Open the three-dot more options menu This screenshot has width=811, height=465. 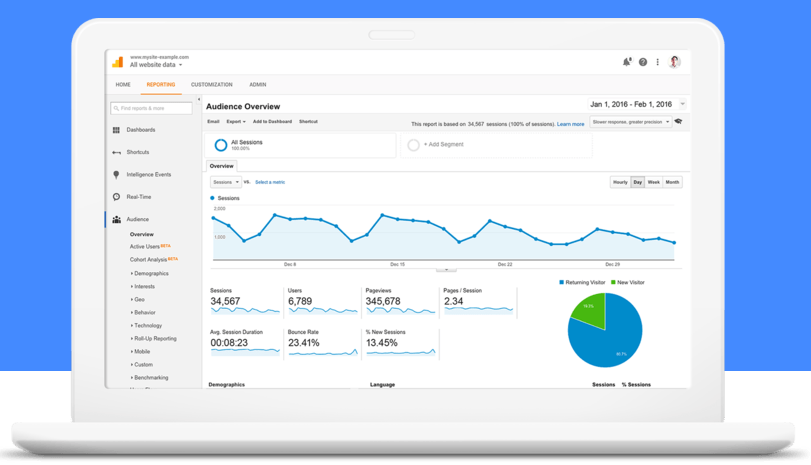657,62
